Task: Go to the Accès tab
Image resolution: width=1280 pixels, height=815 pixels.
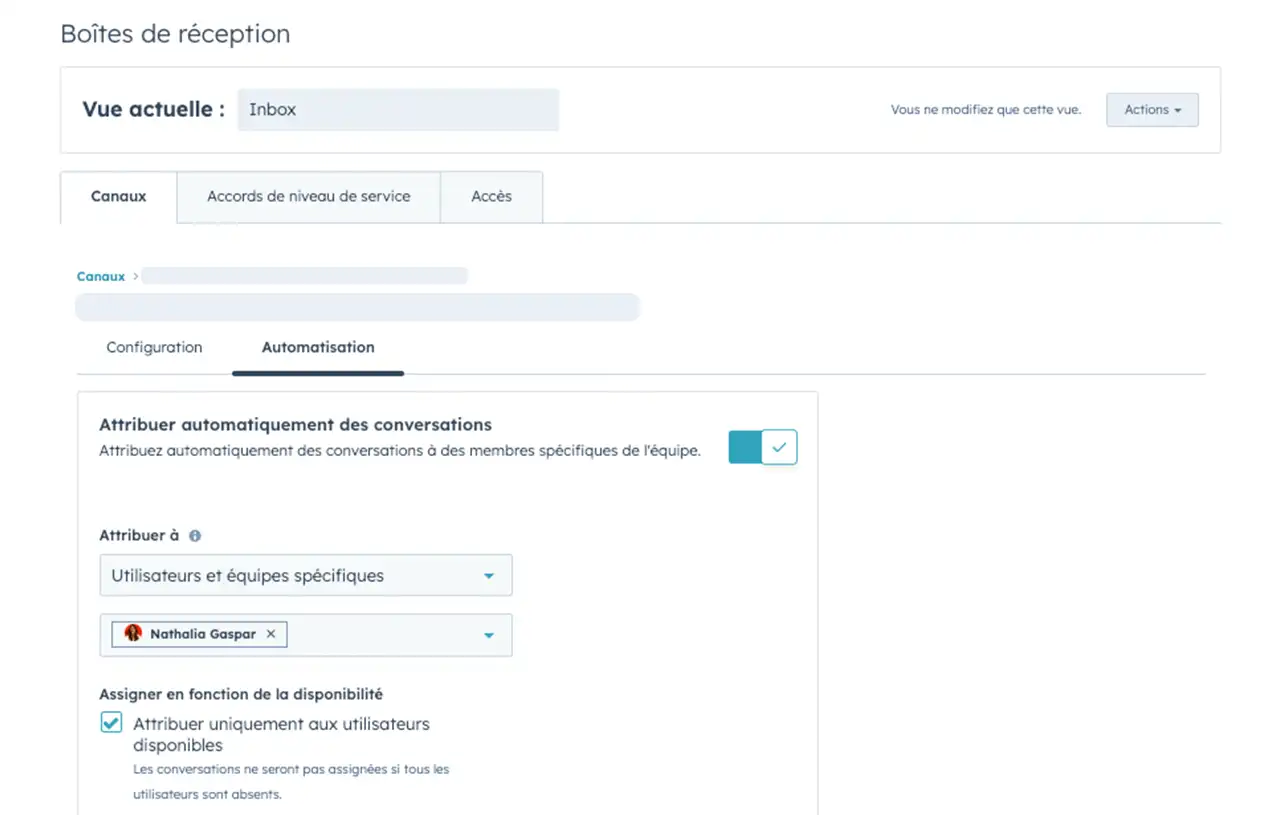Action: click(491, 197)
